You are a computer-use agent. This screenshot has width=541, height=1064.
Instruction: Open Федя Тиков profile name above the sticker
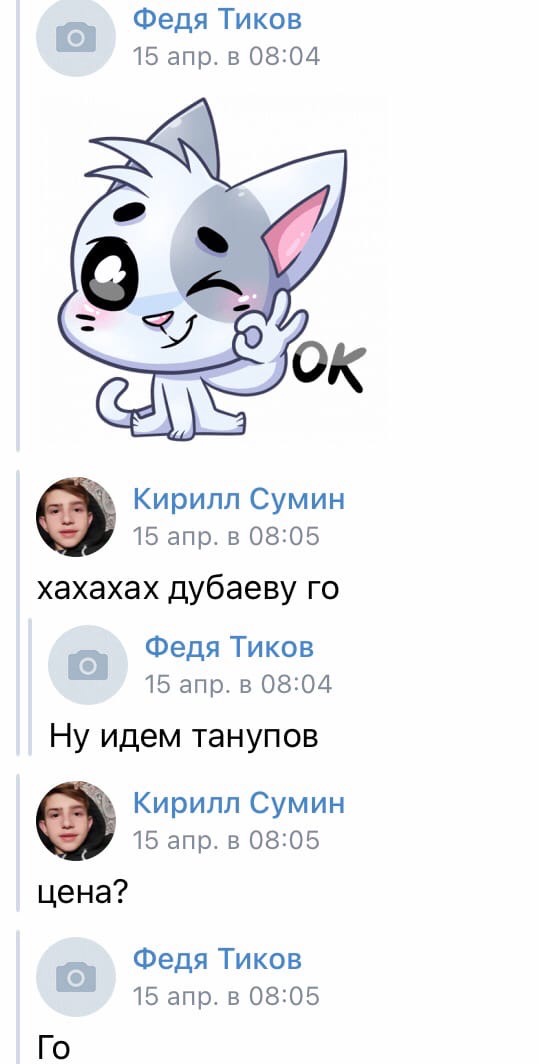[217, 20]
